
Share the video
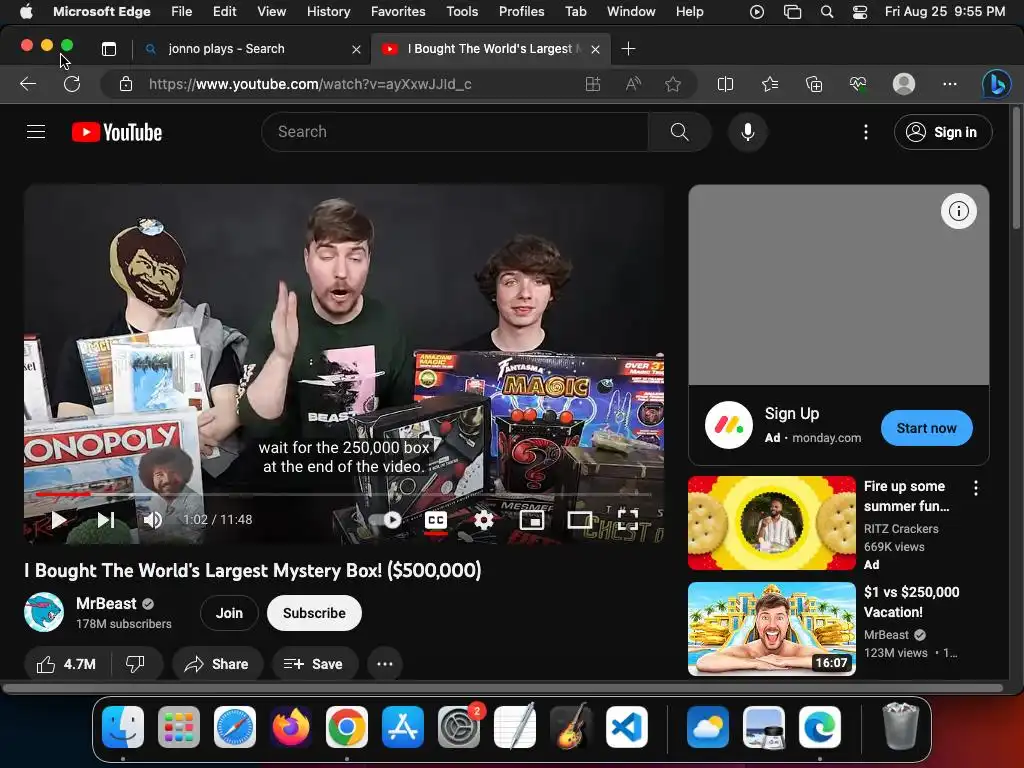(217, 664)
